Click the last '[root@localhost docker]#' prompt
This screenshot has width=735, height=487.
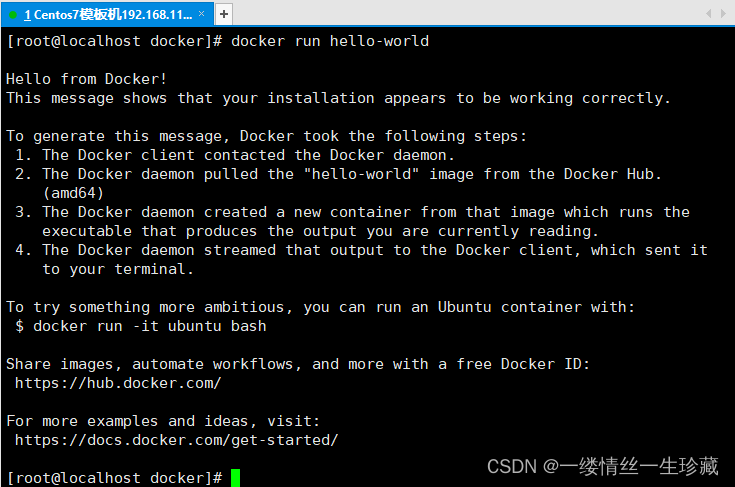pyautogui.click(x=114, y=478)
